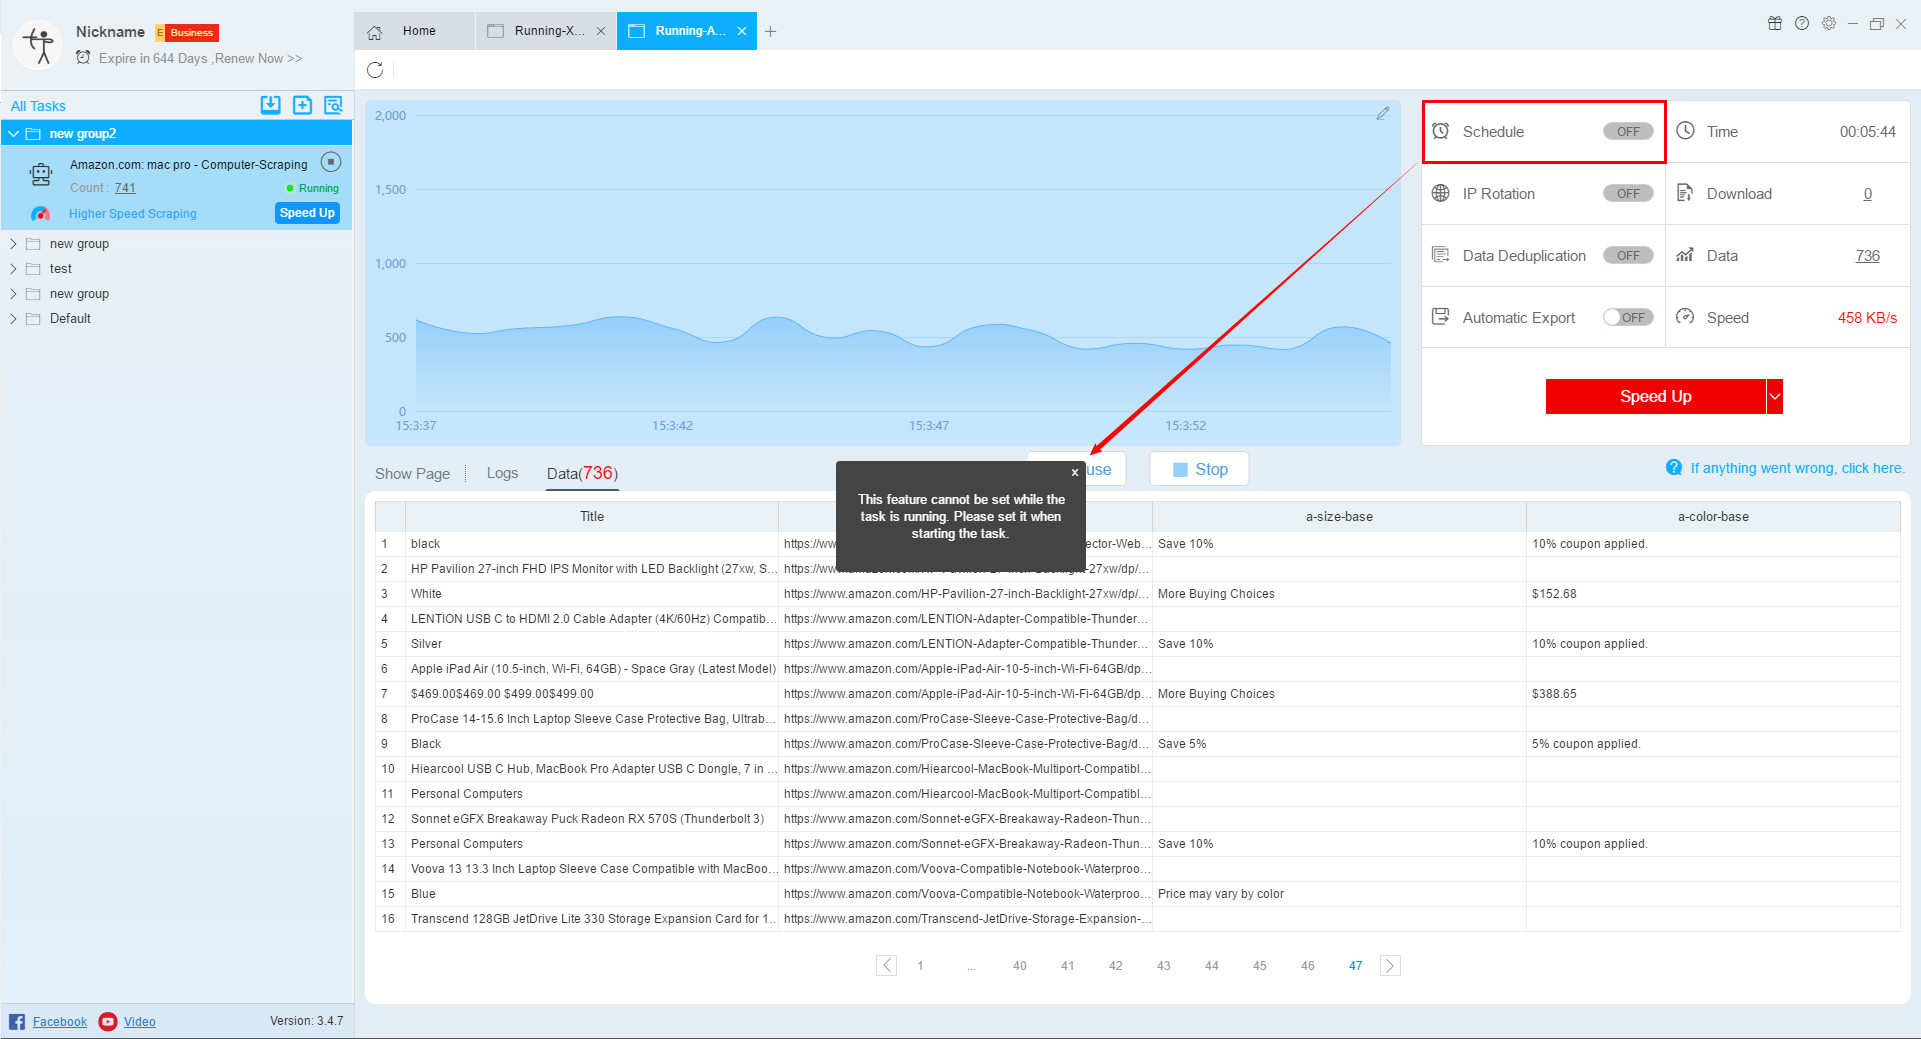Toggle the Automatic Export switch
Screen dimensions: 1921x1039
[1628, 317]
